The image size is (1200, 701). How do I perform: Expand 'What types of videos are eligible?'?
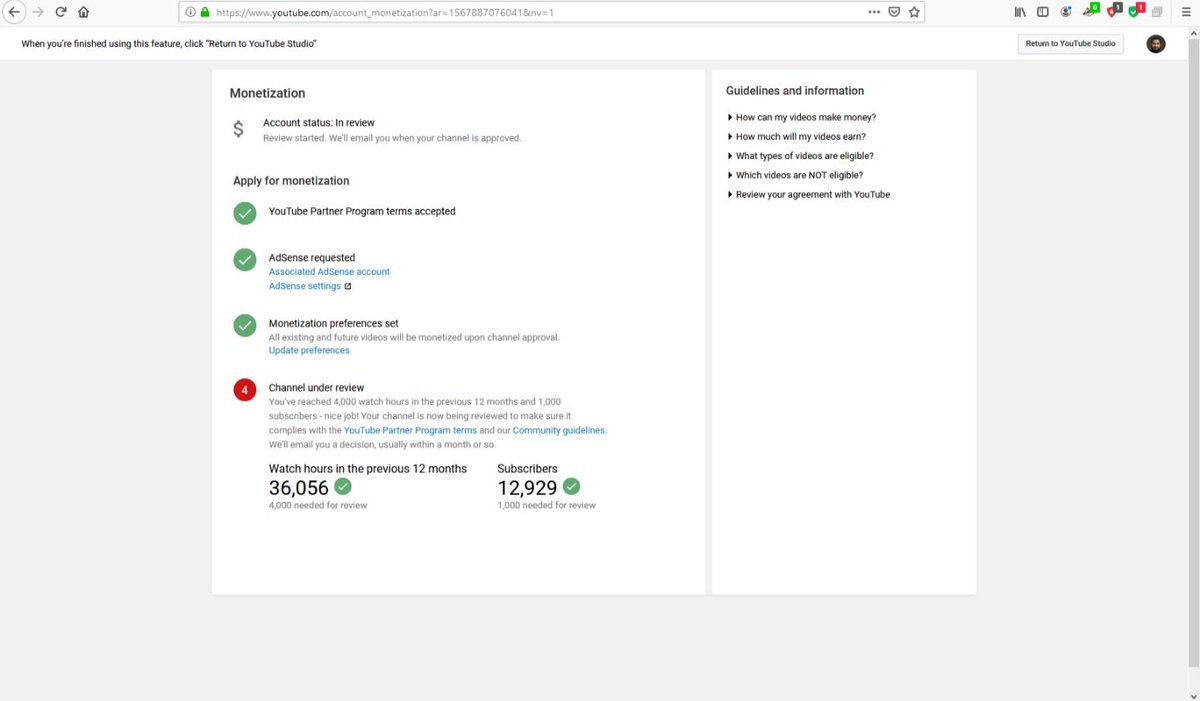800,156
